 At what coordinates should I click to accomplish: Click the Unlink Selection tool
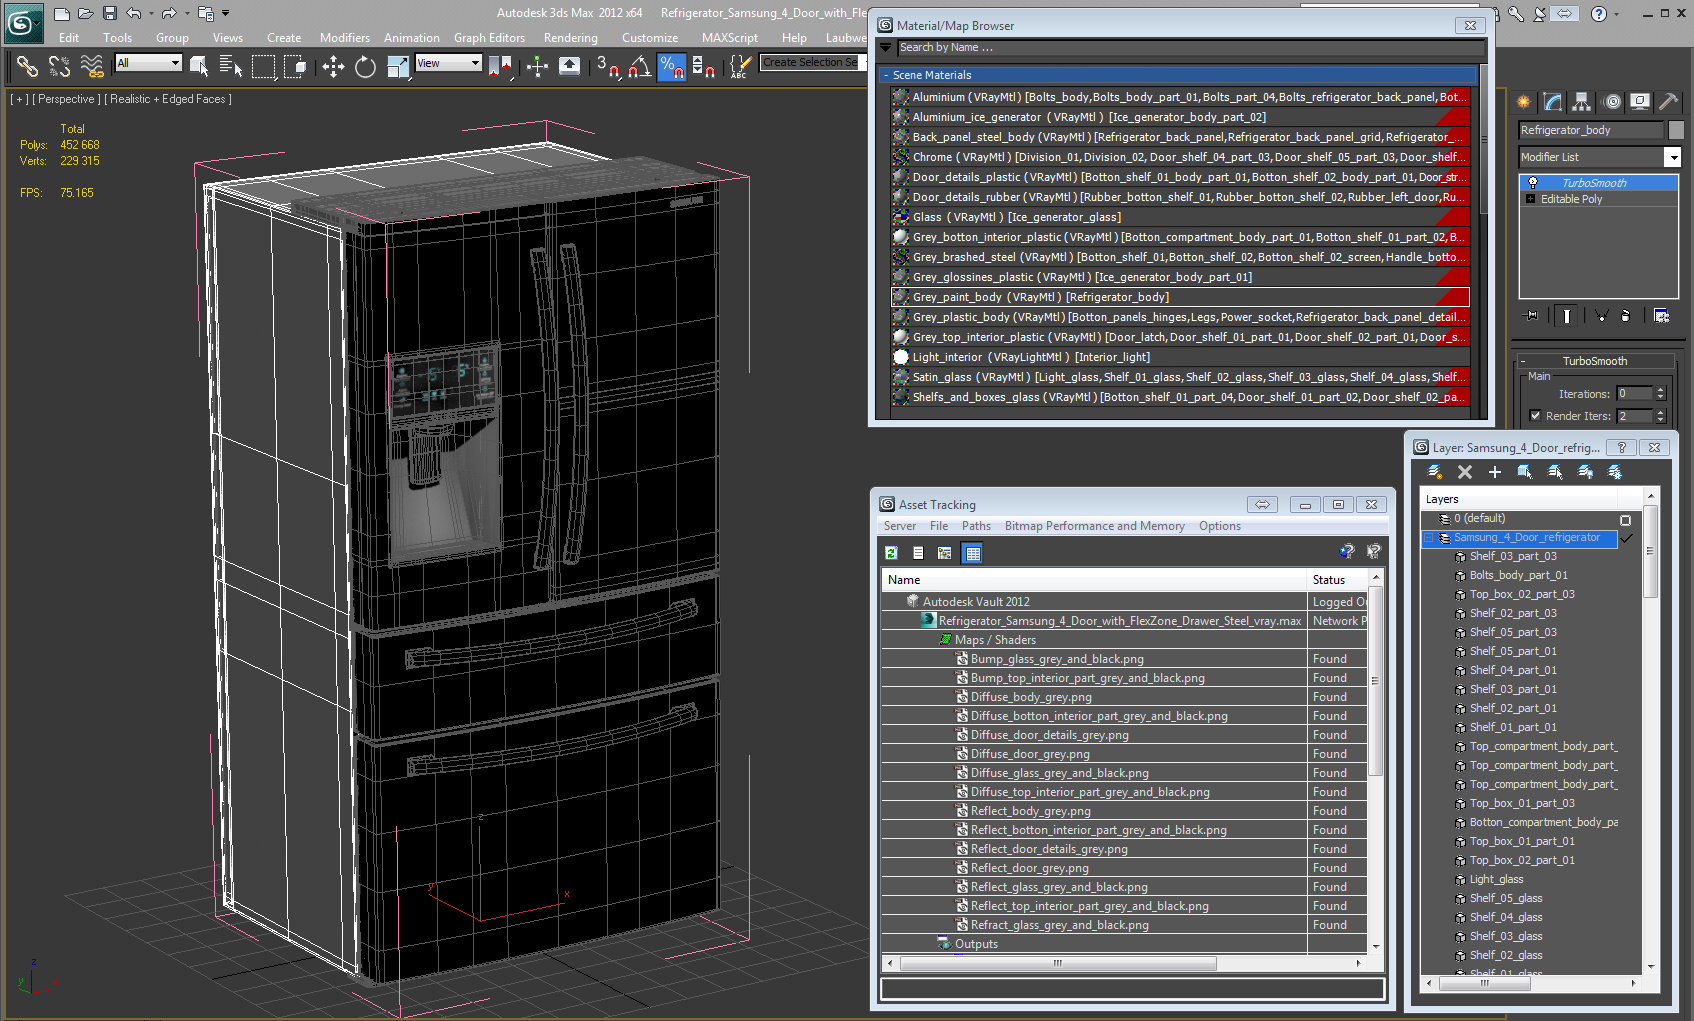(x=59, y=66)
